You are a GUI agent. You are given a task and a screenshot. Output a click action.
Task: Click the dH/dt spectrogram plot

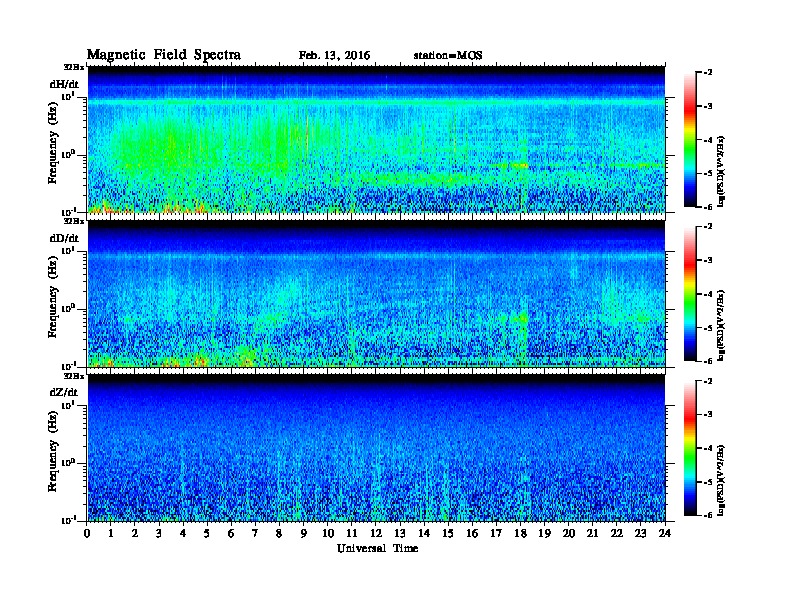pos(376,139)
